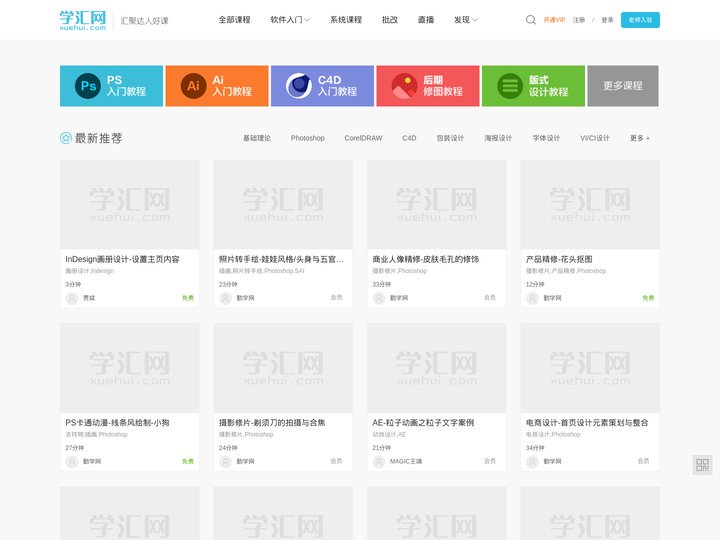
Task: Open the search magnifier icon
Action: (530, 20)
